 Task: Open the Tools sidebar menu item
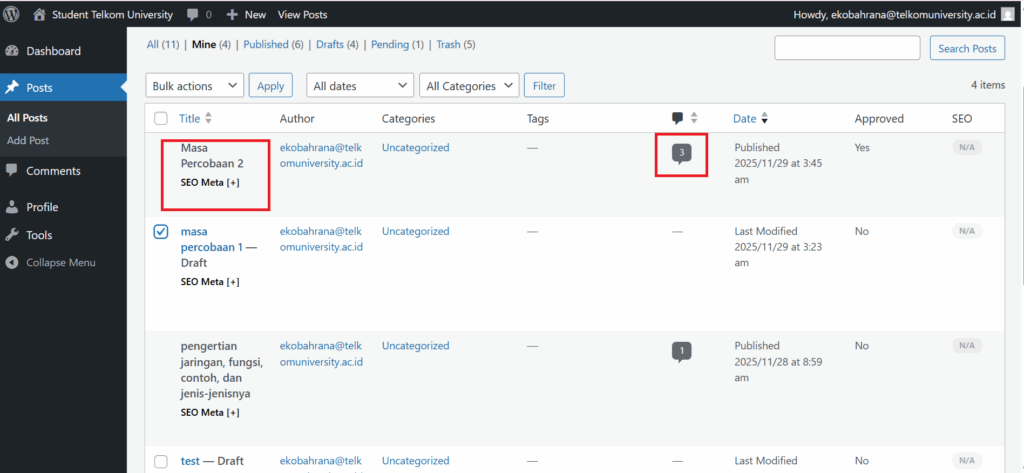(x=39, y=235)
